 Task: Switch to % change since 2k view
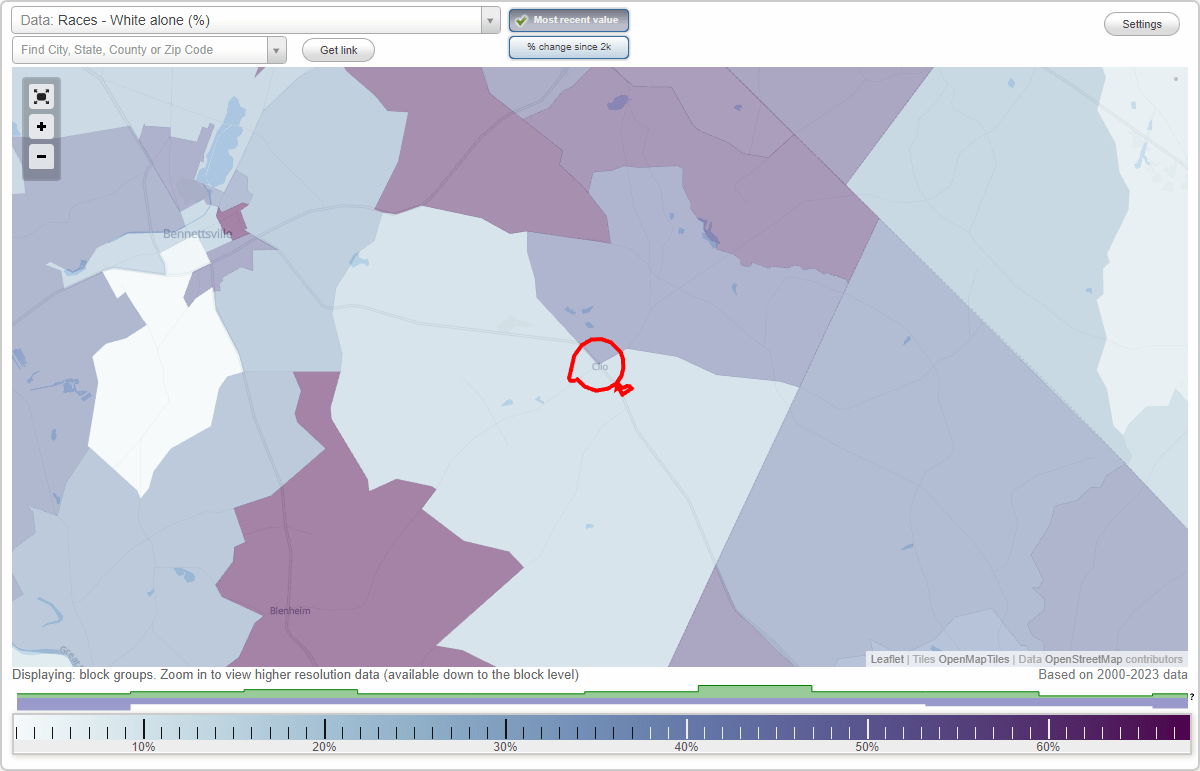coord(569,46)
